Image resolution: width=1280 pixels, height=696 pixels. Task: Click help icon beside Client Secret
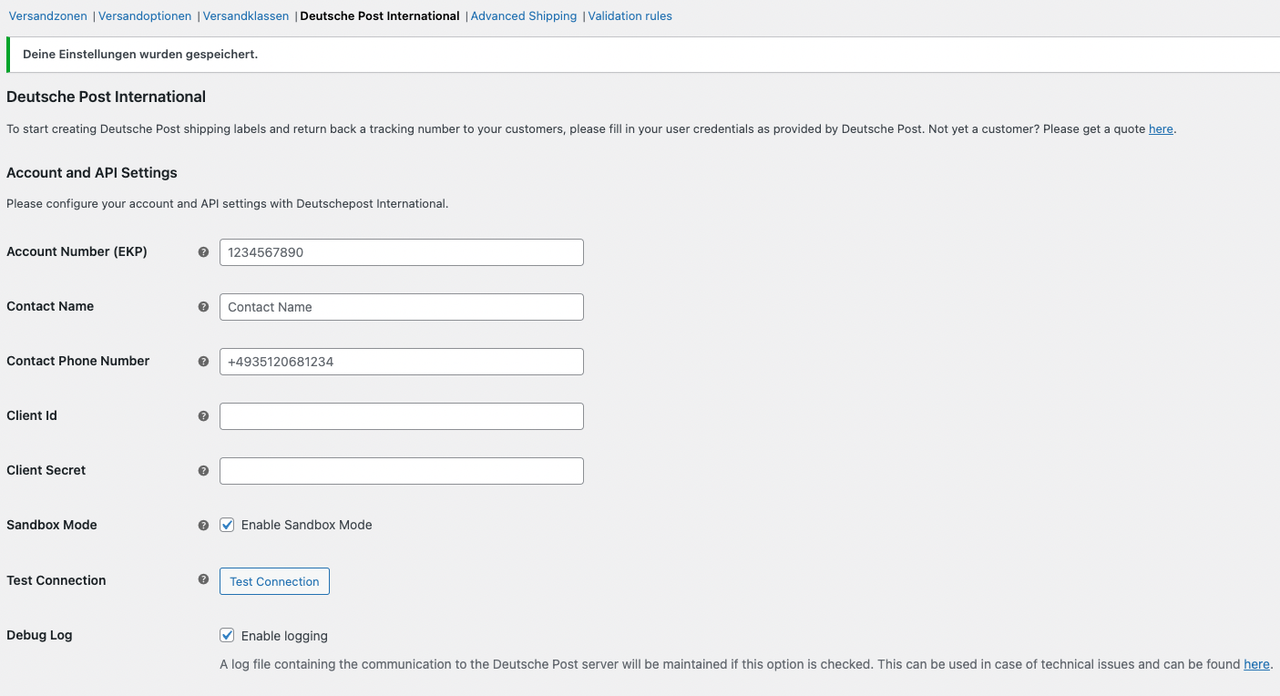pos(204,471)
